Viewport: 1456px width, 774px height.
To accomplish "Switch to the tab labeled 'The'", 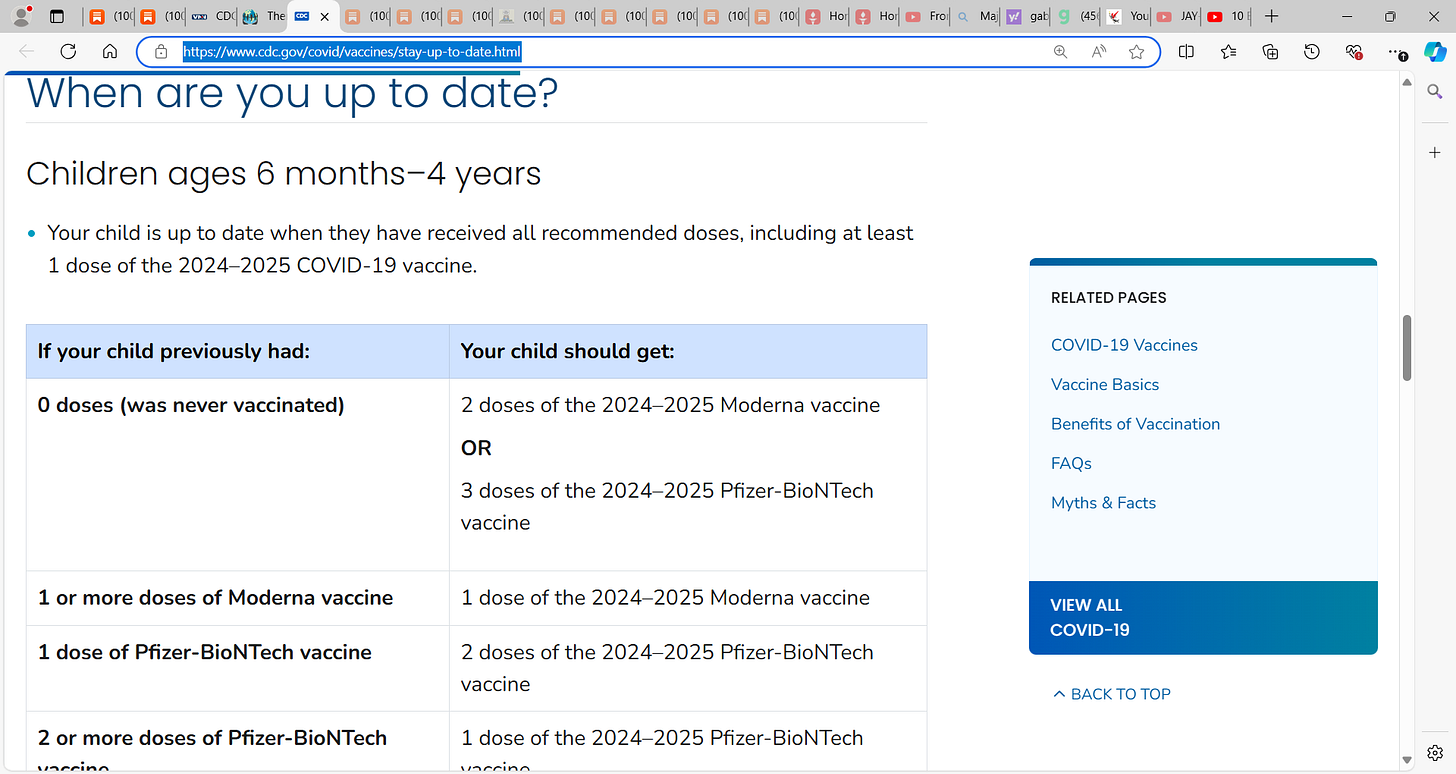I will click(262, 16).
